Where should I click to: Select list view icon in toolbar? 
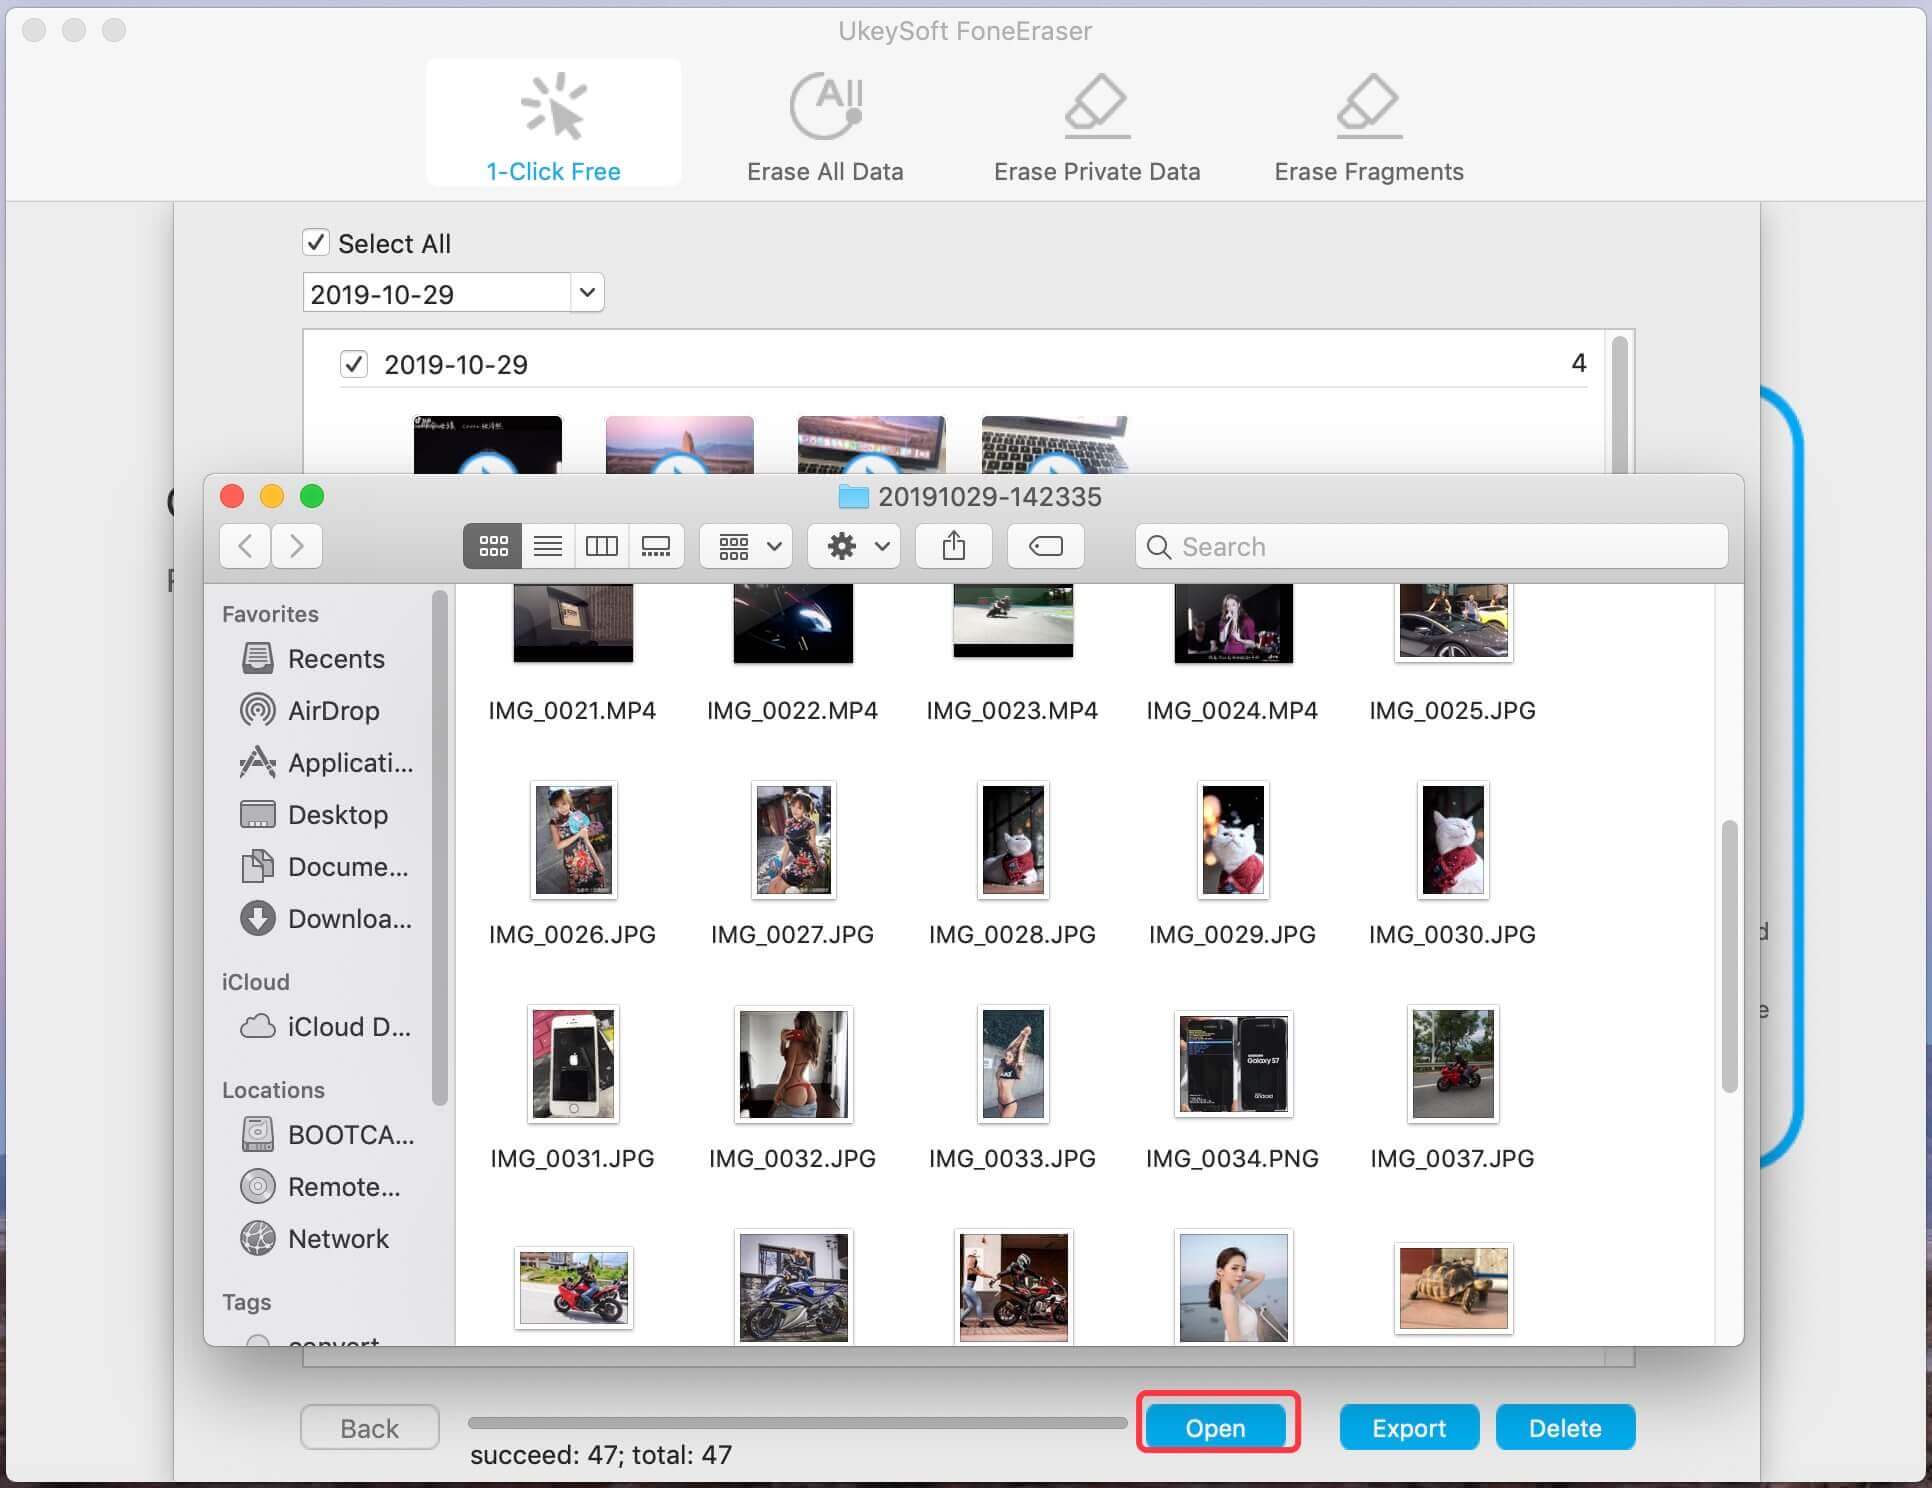pos(547,545)
